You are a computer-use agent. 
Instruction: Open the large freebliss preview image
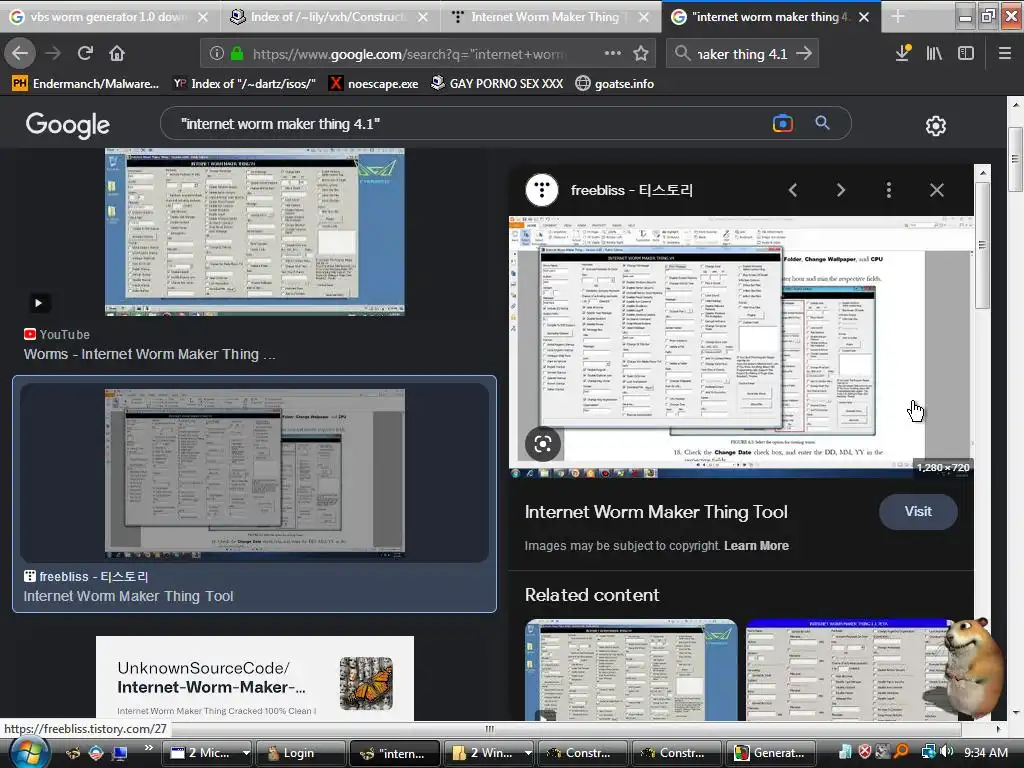(741, 347)
